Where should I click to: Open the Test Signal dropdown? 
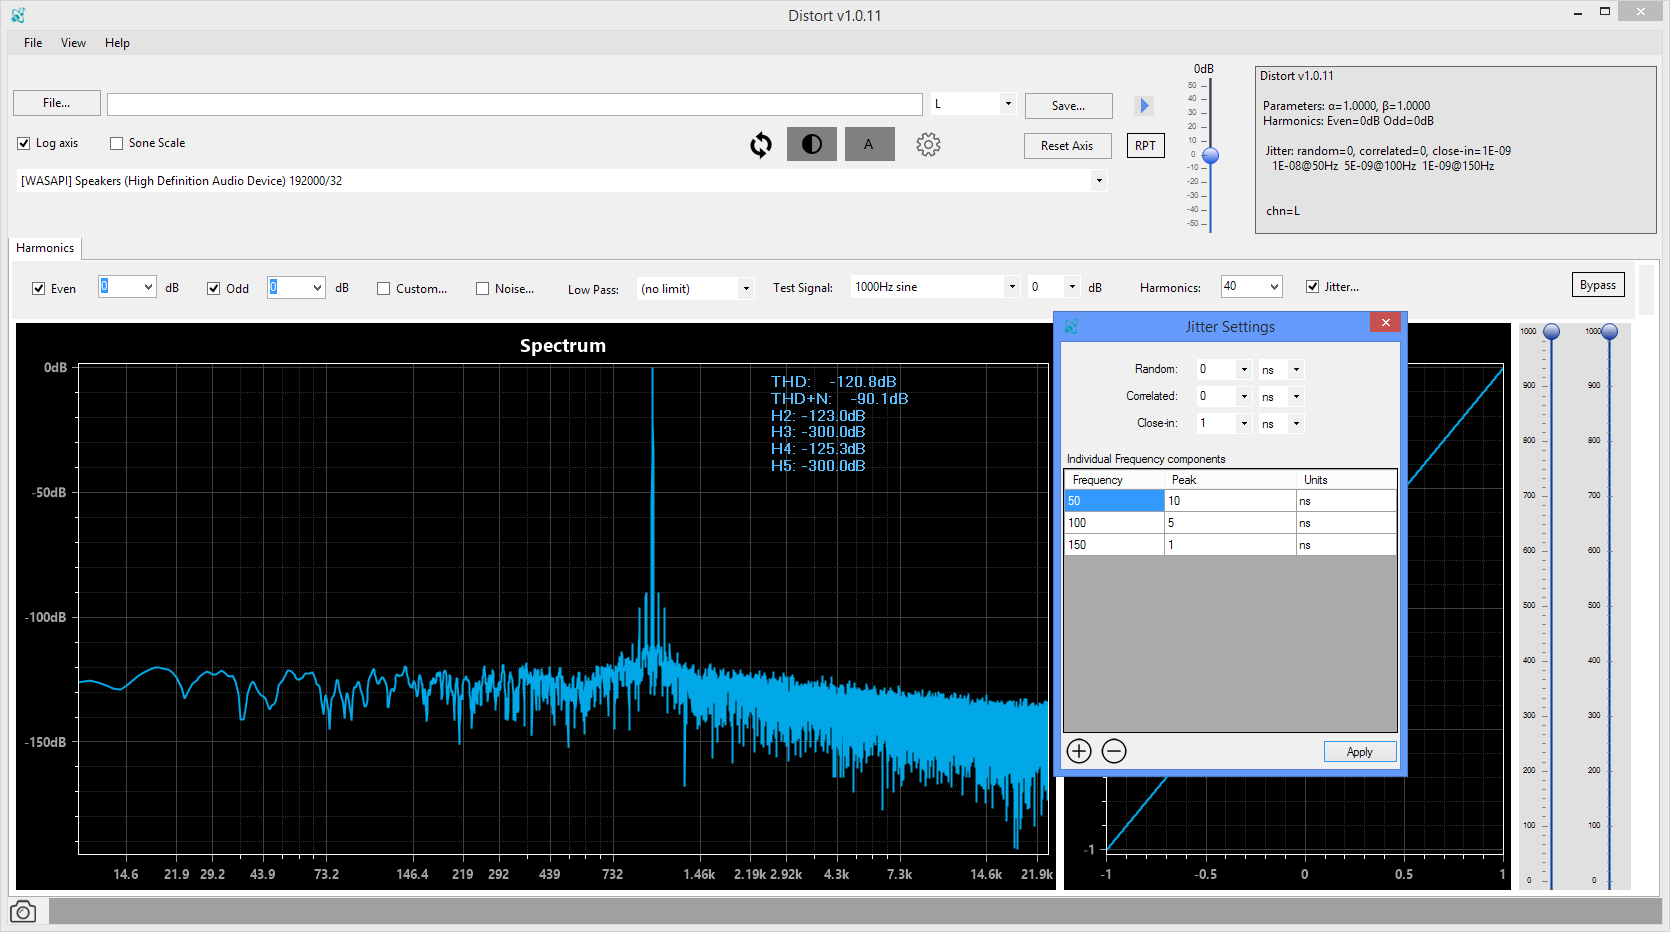pos(1011,287)
